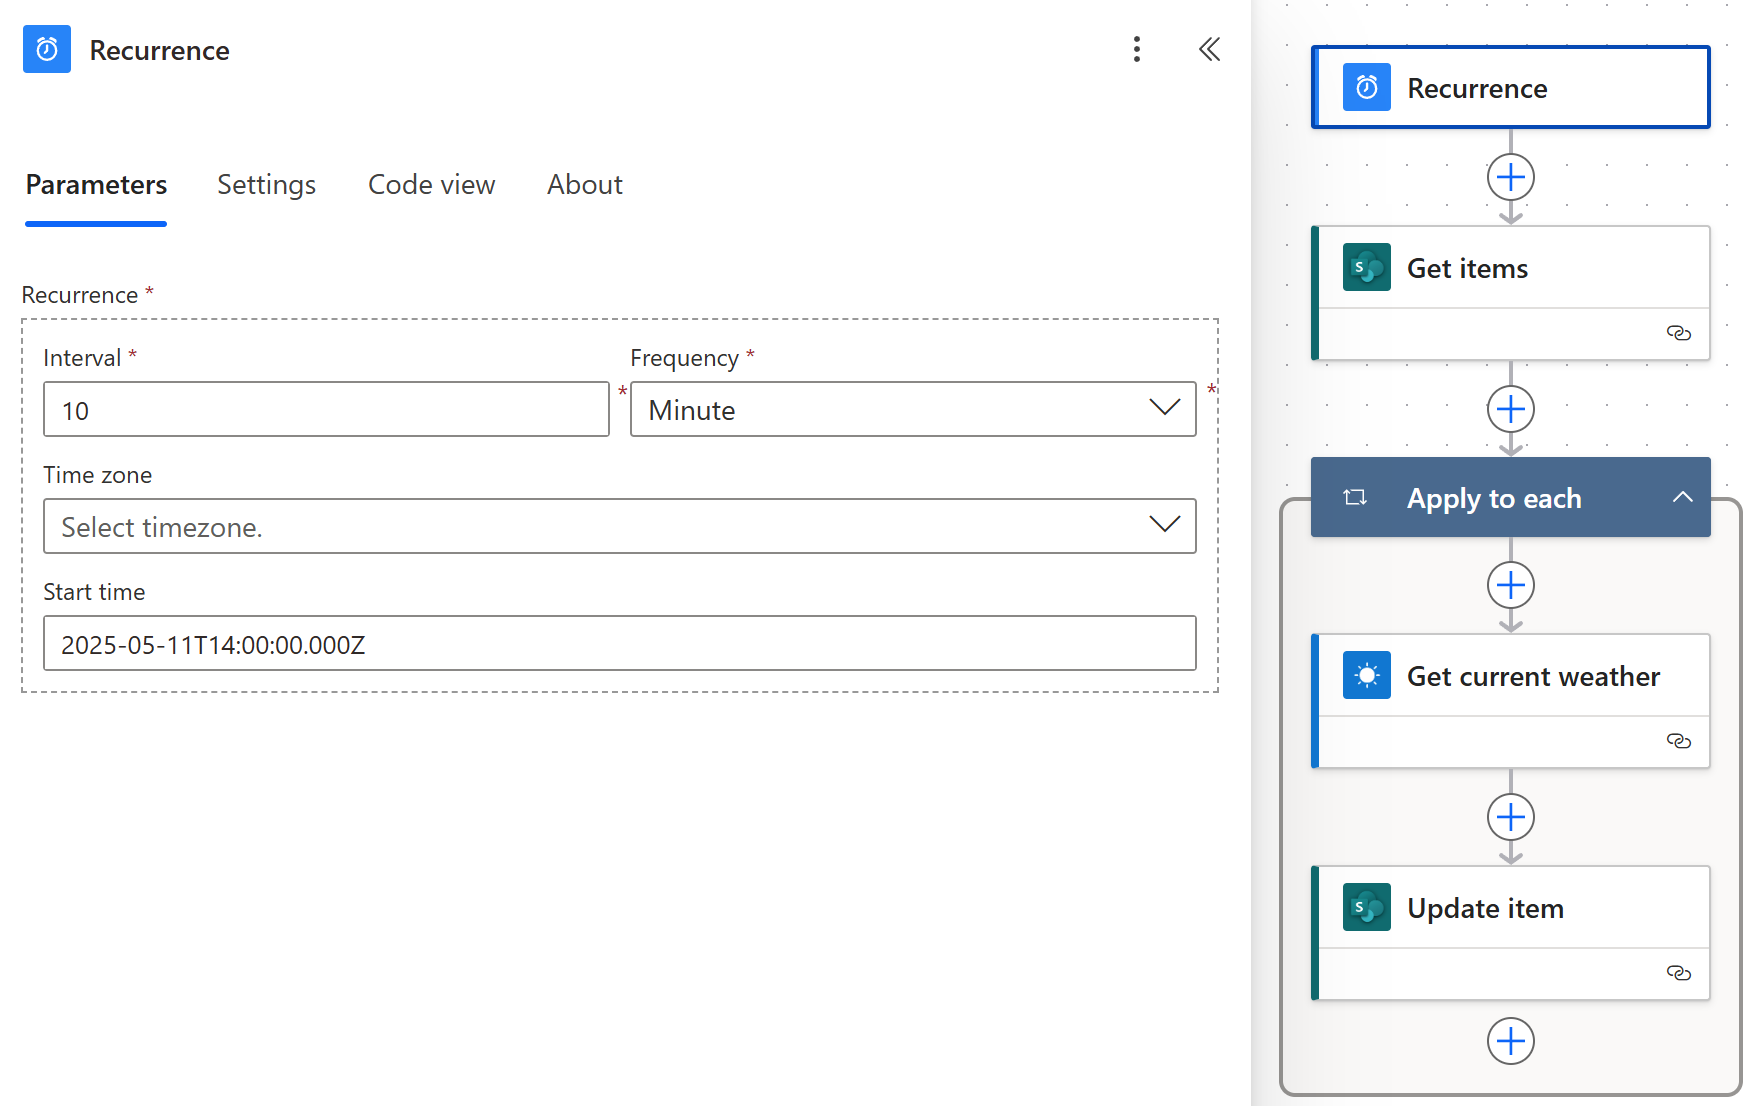Click the Recurrence alarm clock icon in panel header
Viewport: 1761px width, 1106px height.
click(47, 49)
